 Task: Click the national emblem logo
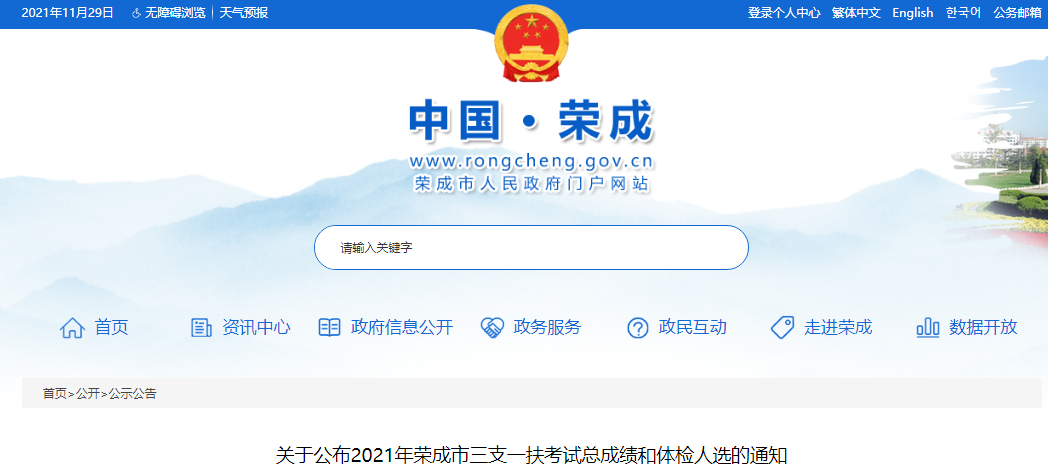coord(531,43)
